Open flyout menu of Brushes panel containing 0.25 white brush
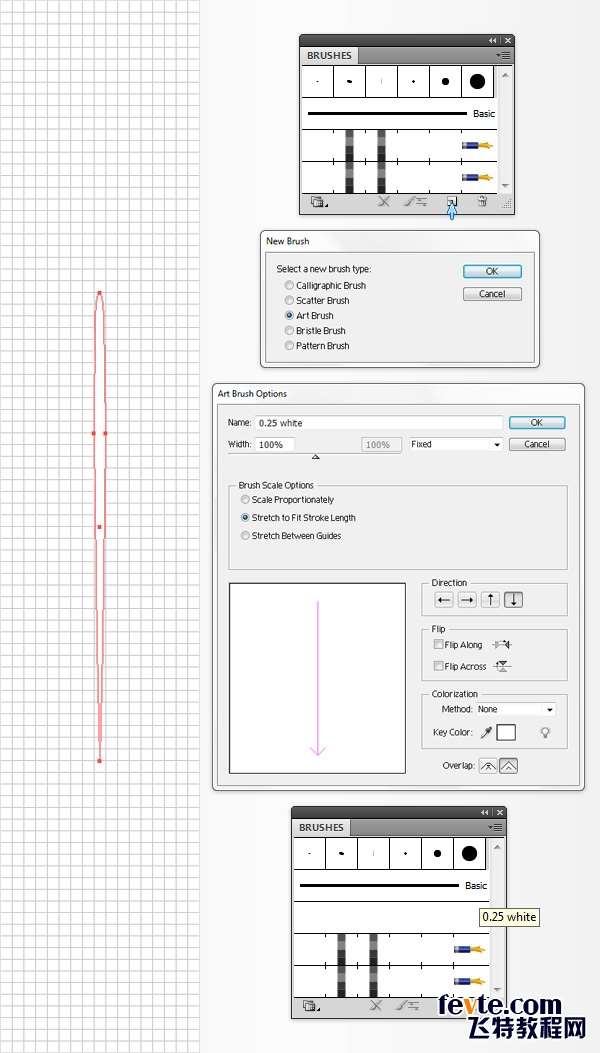600x1053 pixels. (495, 827)
